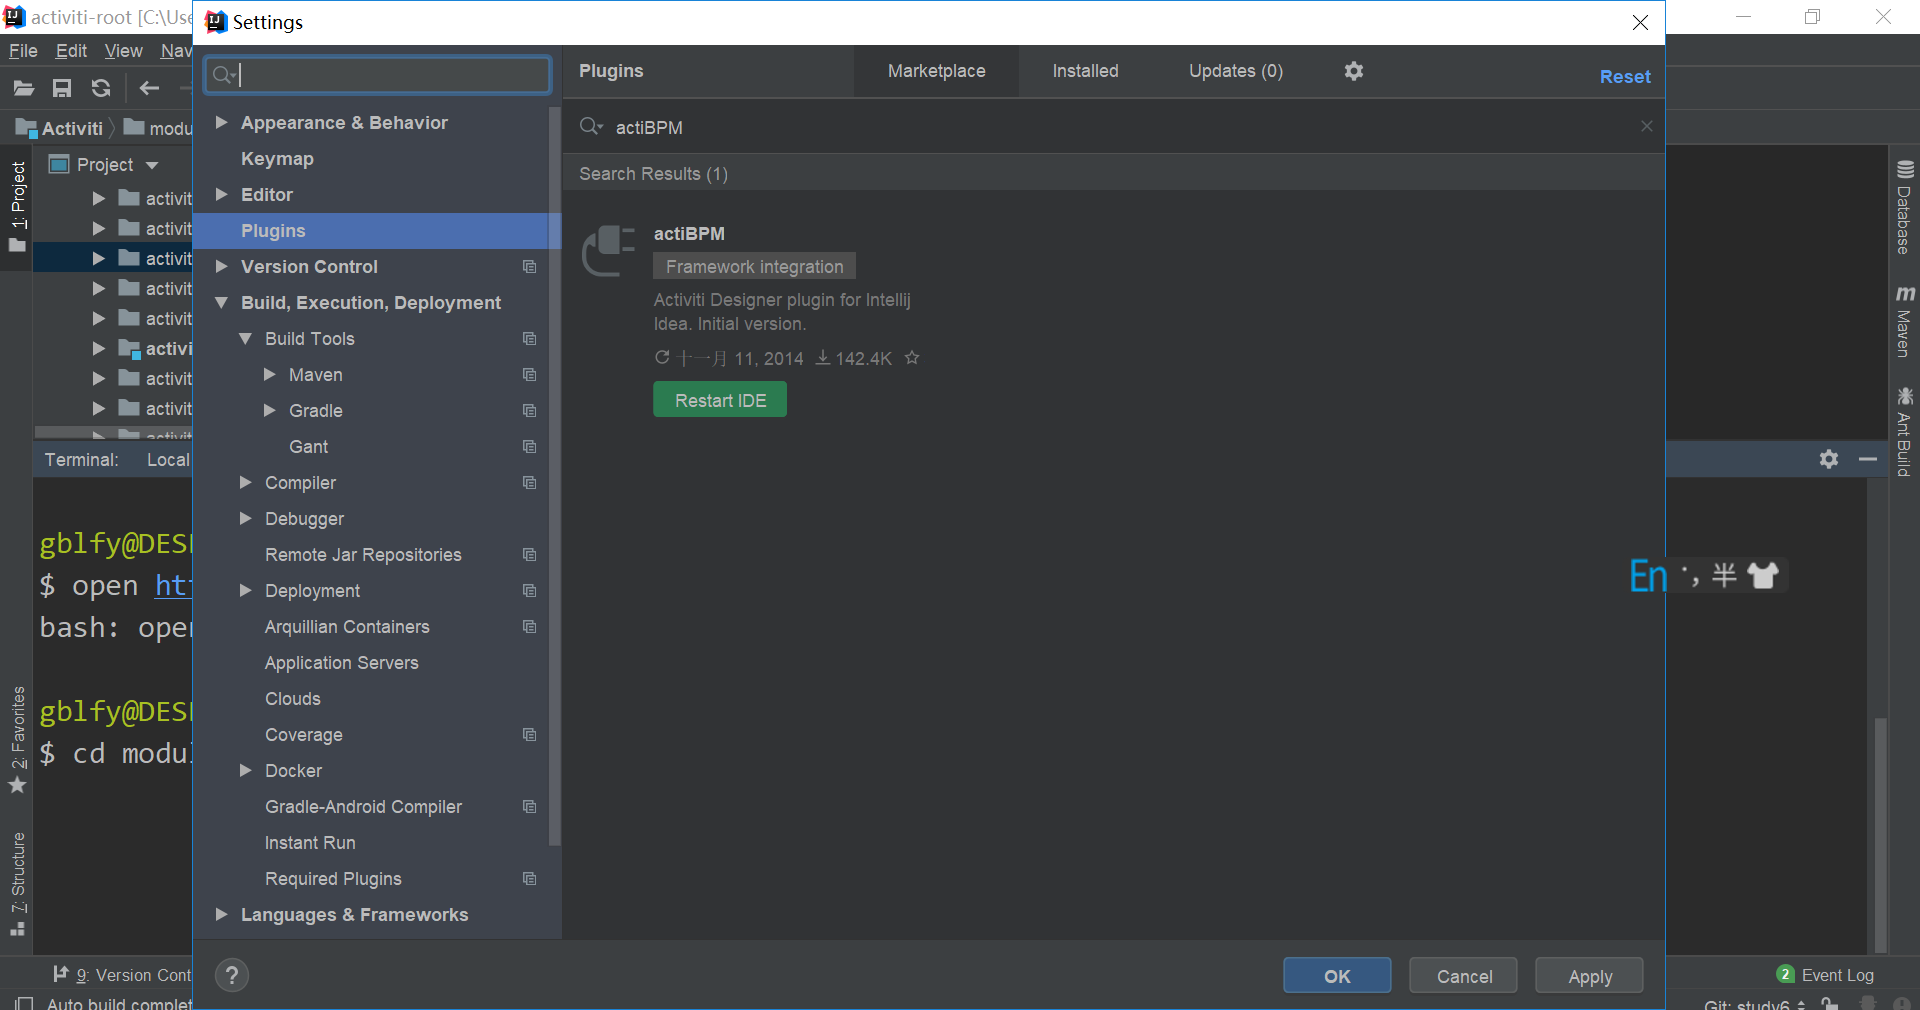This screenshot has width=1920, height=1010.
Task: Click the Maven project-level settings icon
Action: point(530,375)
